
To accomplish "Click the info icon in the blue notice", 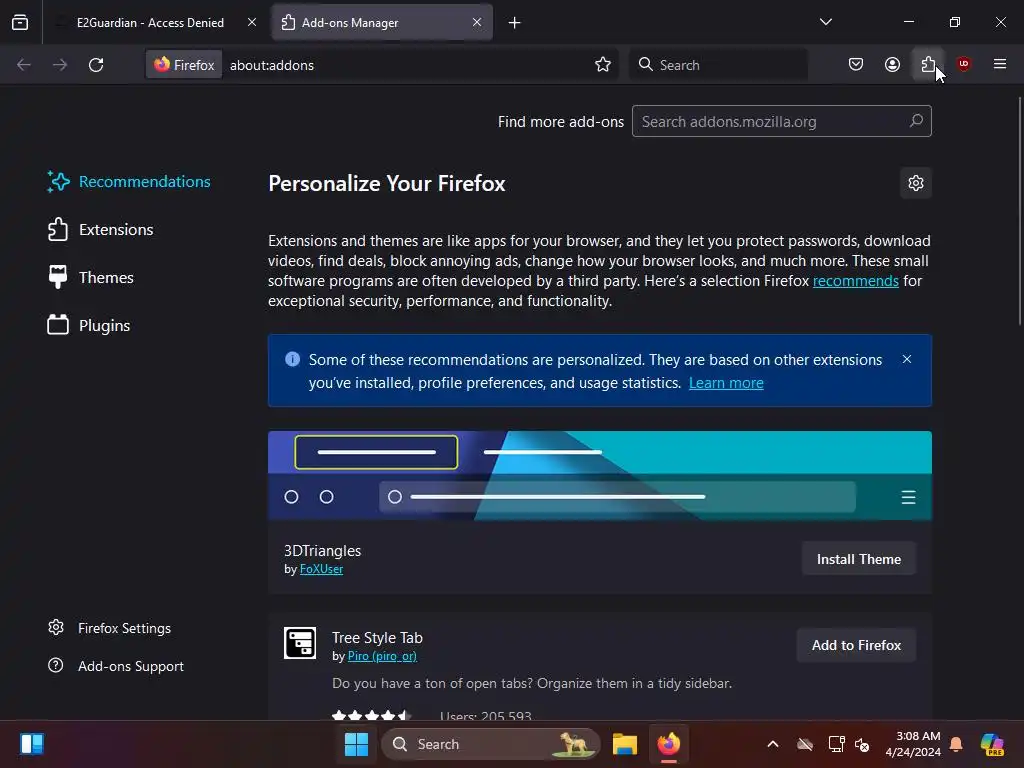I will pyautogui.click(x=293, y=359).
